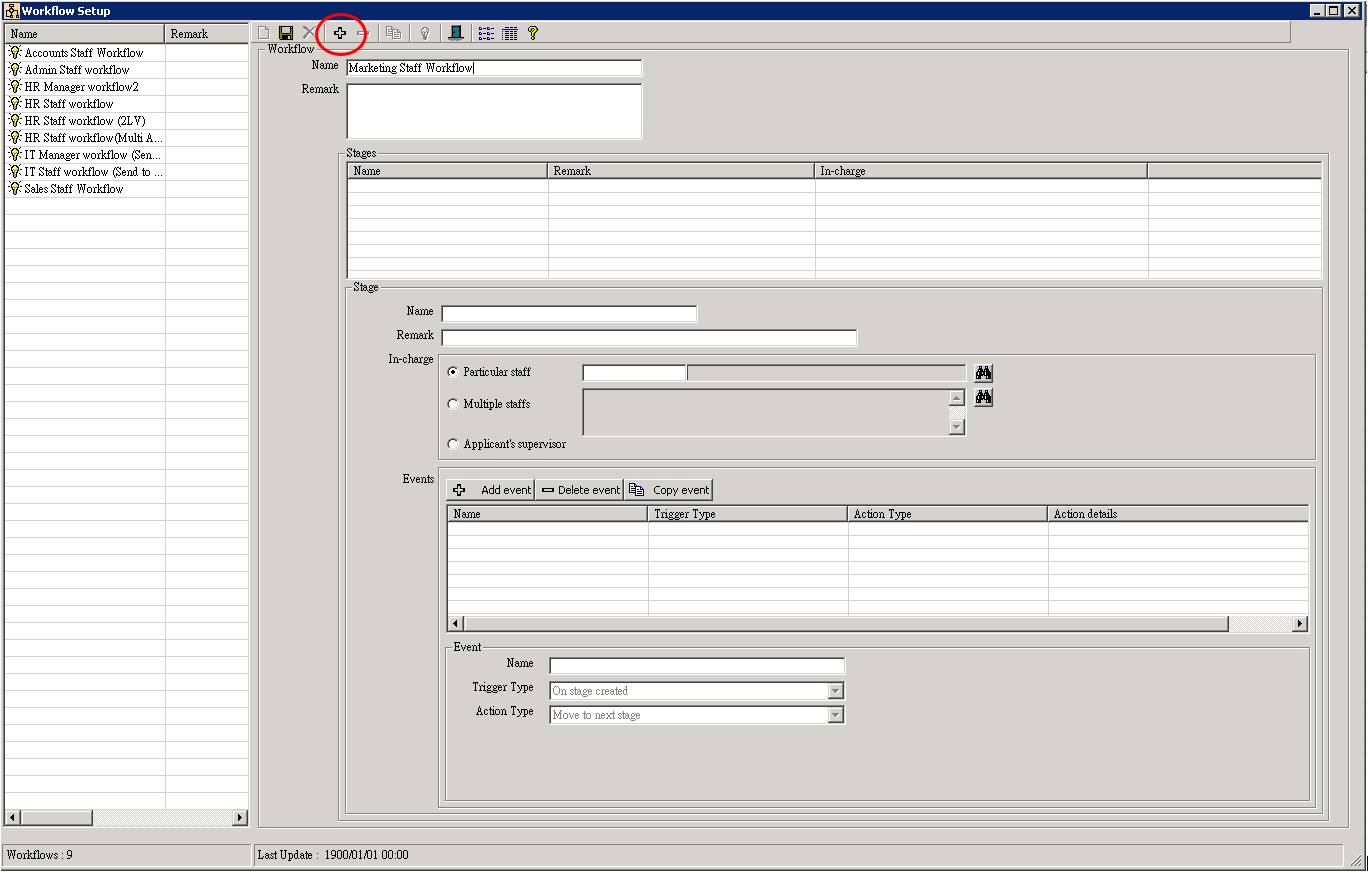
Task: Click workflow list Remark column header
Action: pyautogui.click(x=207, y=34)
